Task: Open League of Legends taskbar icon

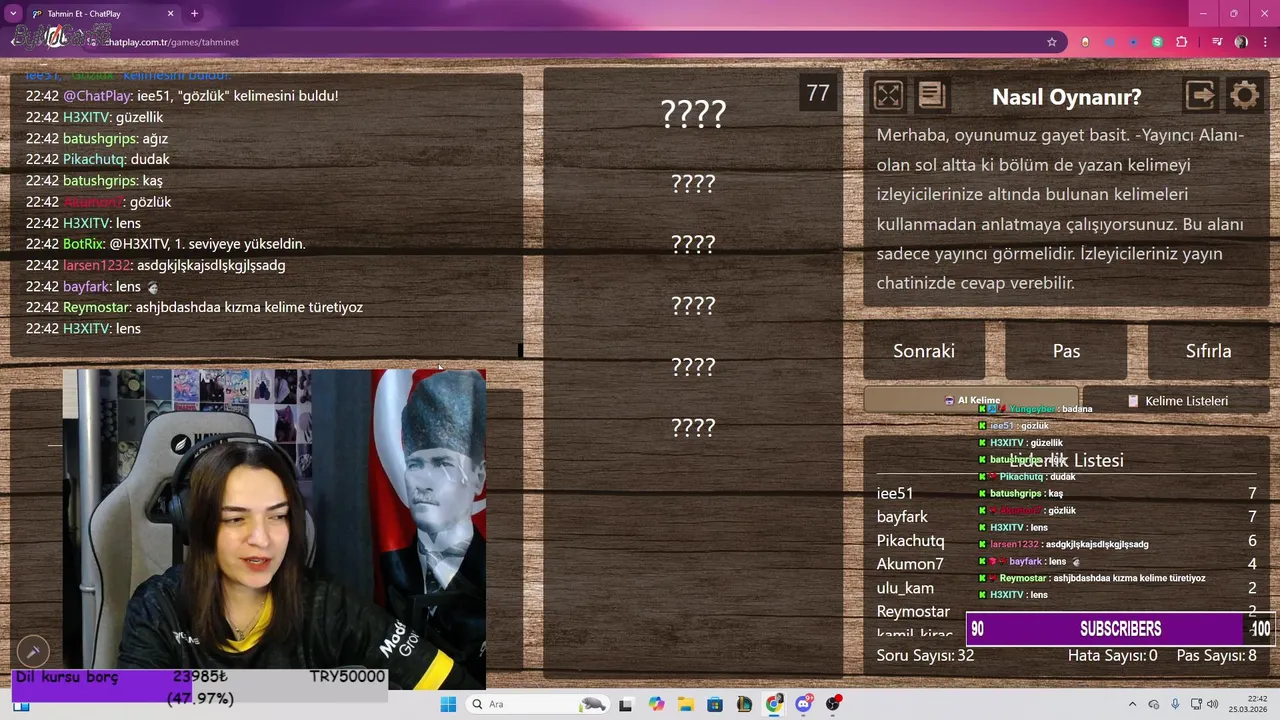Action: click(745, 704)
